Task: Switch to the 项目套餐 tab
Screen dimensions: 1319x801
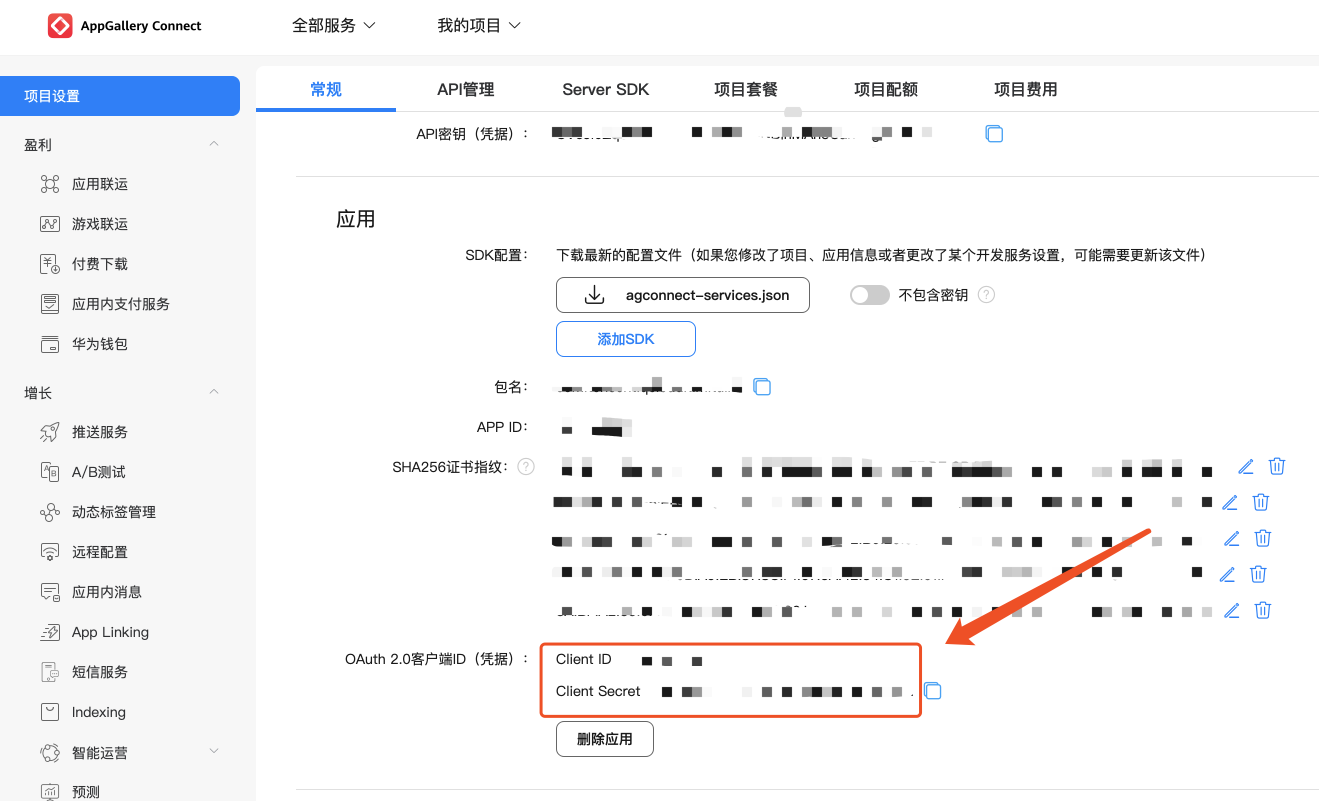Action: pyautogui.click(x=746, y=89)
